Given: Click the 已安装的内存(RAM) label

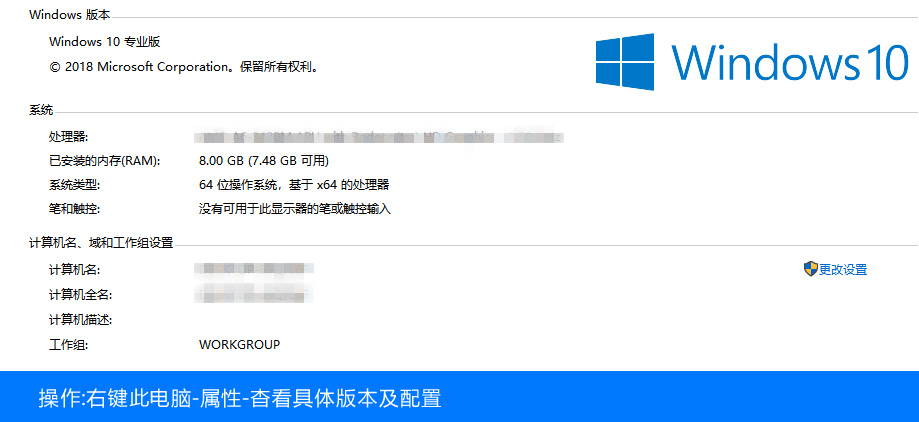Looking at the screenshot, I should coord(104,160).
